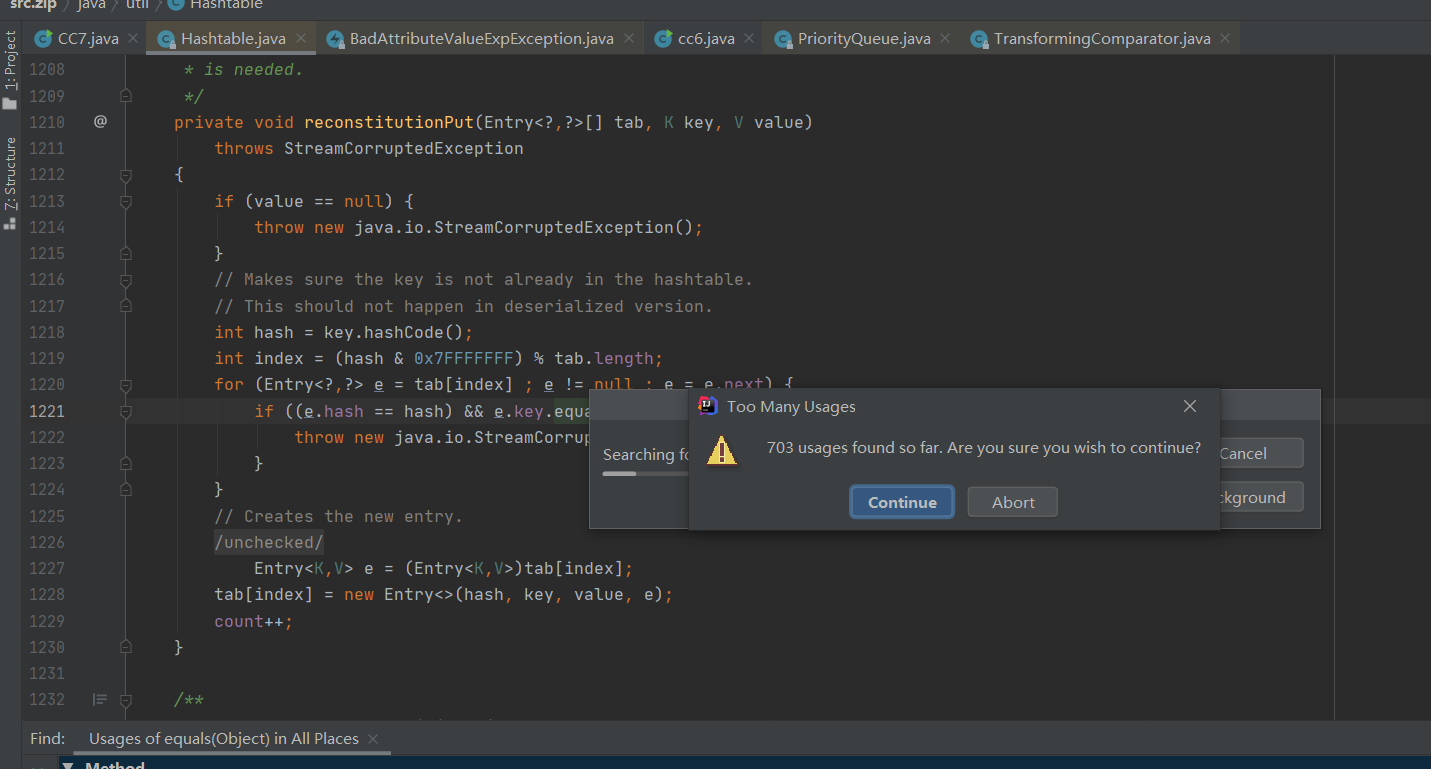Image resolution: width=1431 pixels, height=769 pixels.
Task: Collapse the fold marker at line 1223
Action: 126,463
